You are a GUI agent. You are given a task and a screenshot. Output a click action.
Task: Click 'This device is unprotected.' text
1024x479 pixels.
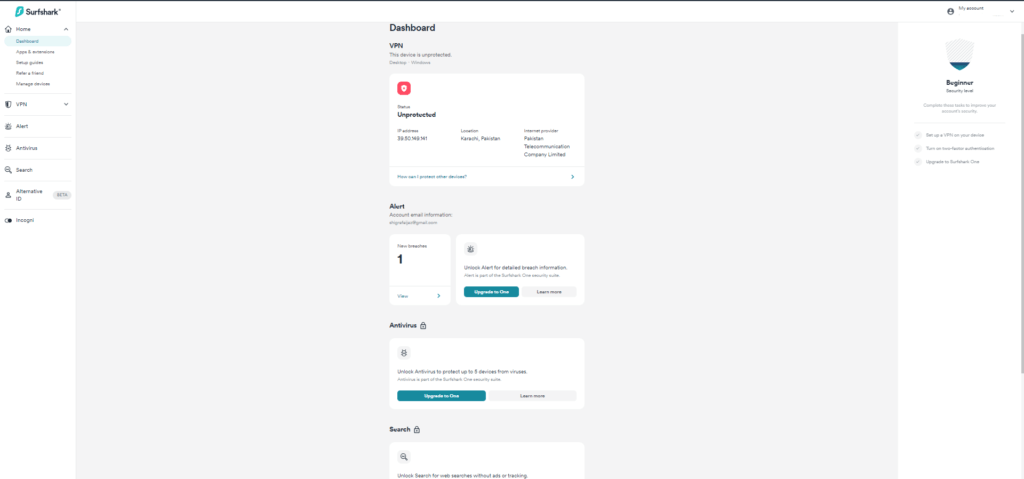(x=420, y=55)
